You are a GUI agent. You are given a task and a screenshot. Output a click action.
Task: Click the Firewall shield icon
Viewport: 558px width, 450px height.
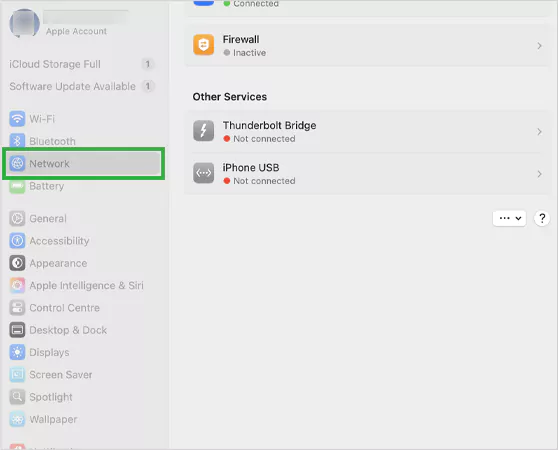[x=204, y=45]
